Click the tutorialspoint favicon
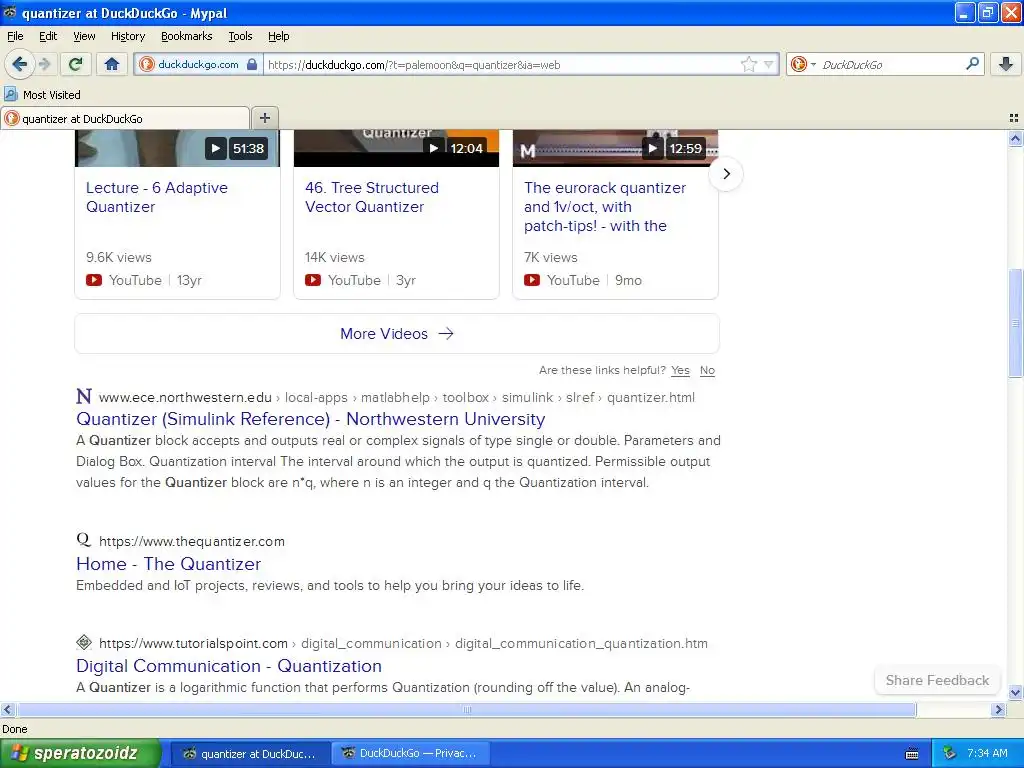 click(84, 642)
